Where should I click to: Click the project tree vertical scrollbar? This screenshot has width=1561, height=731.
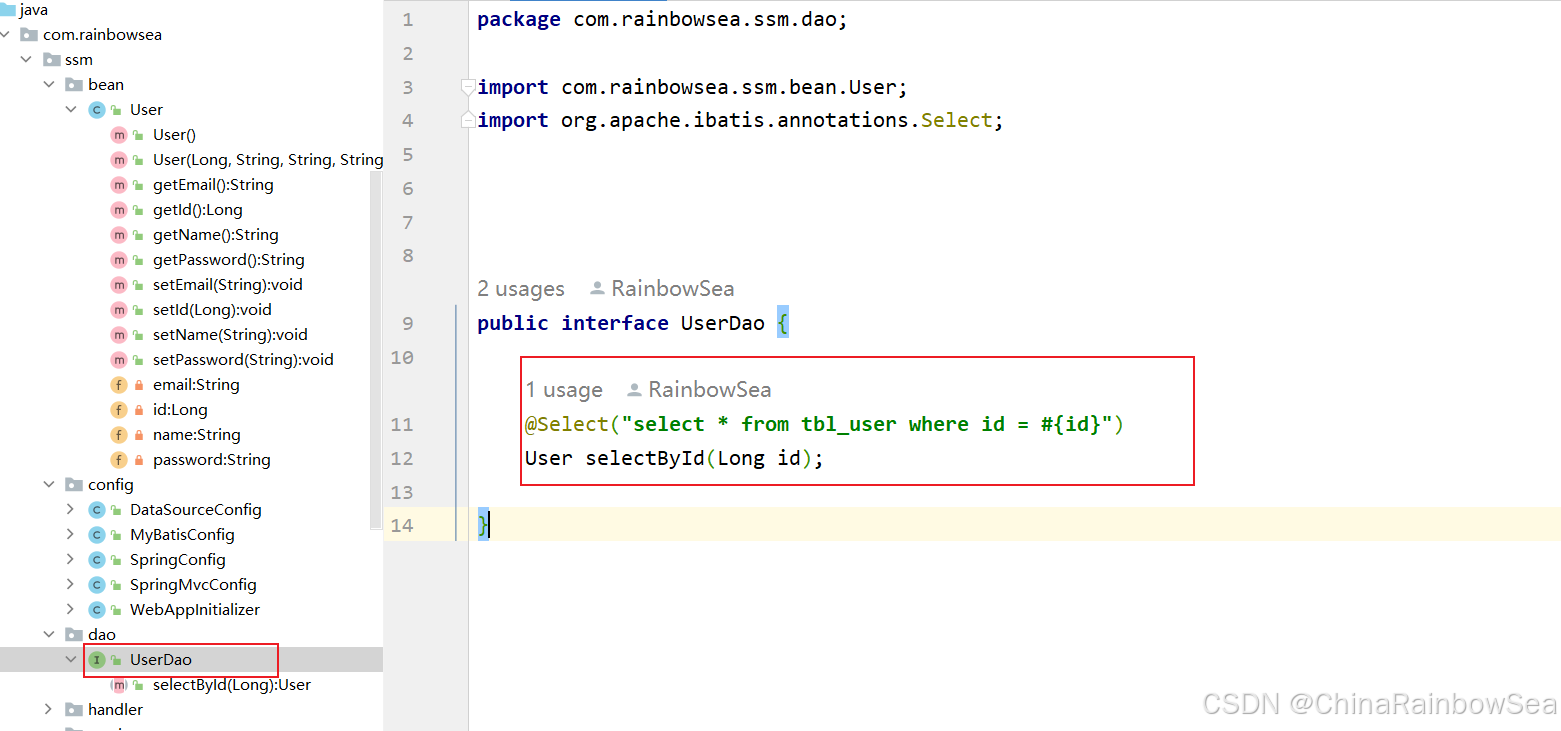point(376,350)
